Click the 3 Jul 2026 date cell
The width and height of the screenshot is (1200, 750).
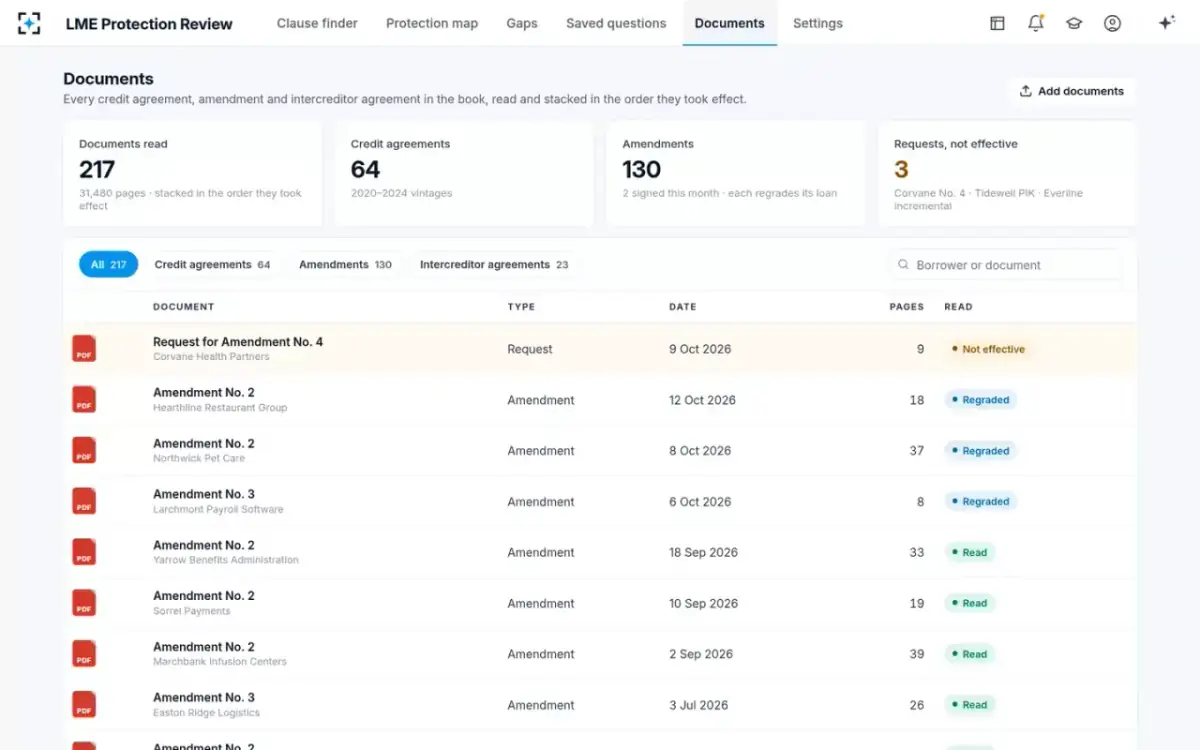click(698, 705)
